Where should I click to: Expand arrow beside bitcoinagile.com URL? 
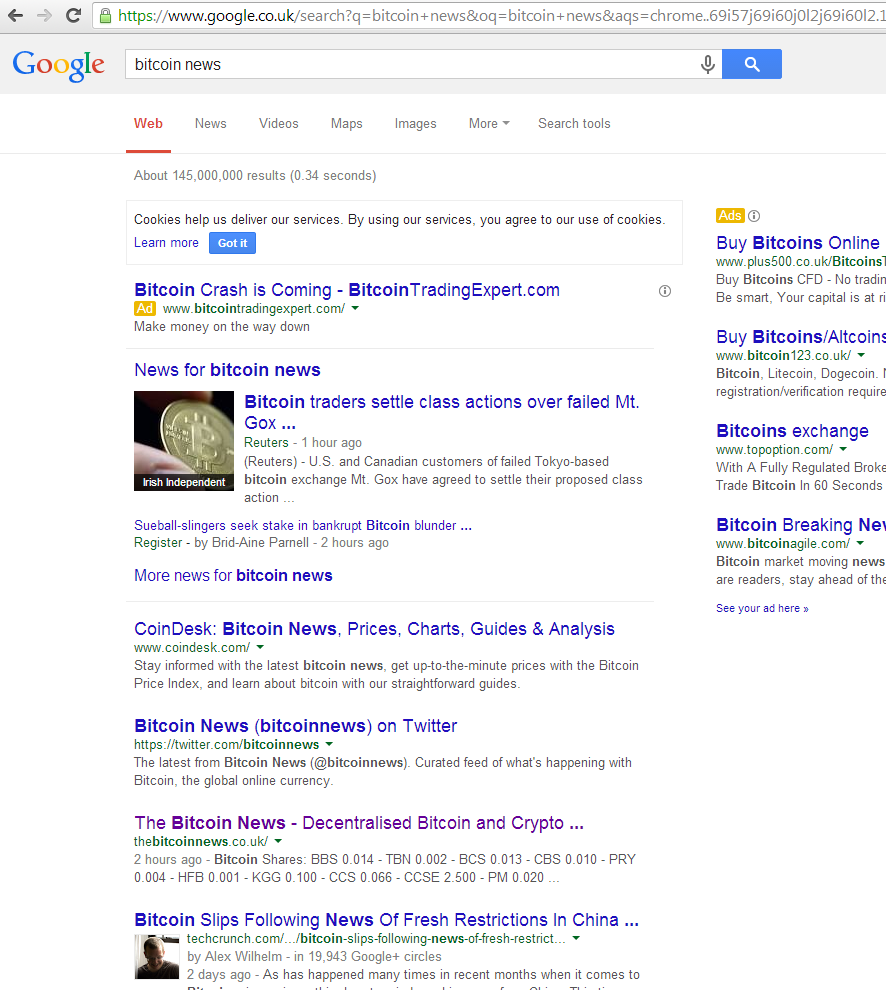(x=860, y=543)
